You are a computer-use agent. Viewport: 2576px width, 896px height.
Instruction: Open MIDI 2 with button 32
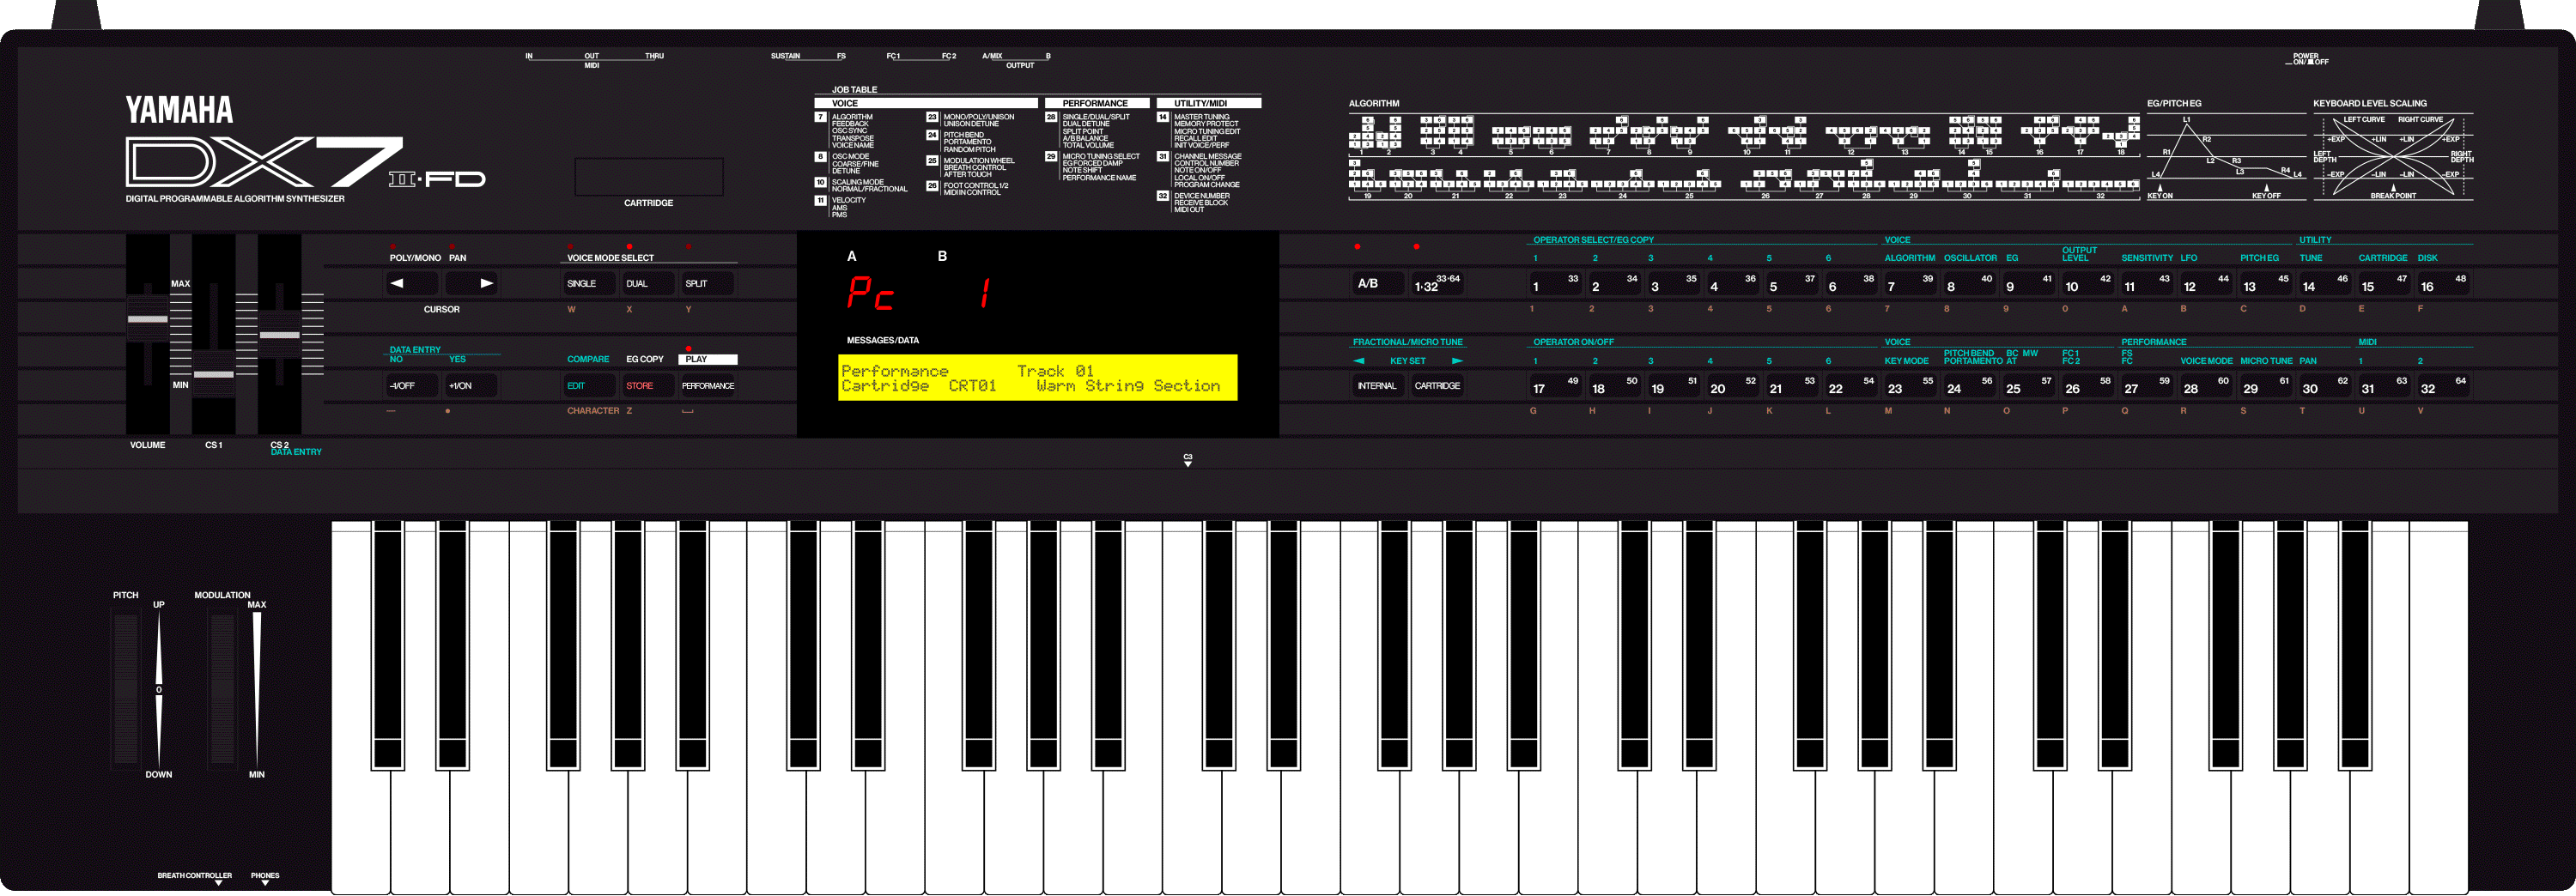click(2443, 387)
